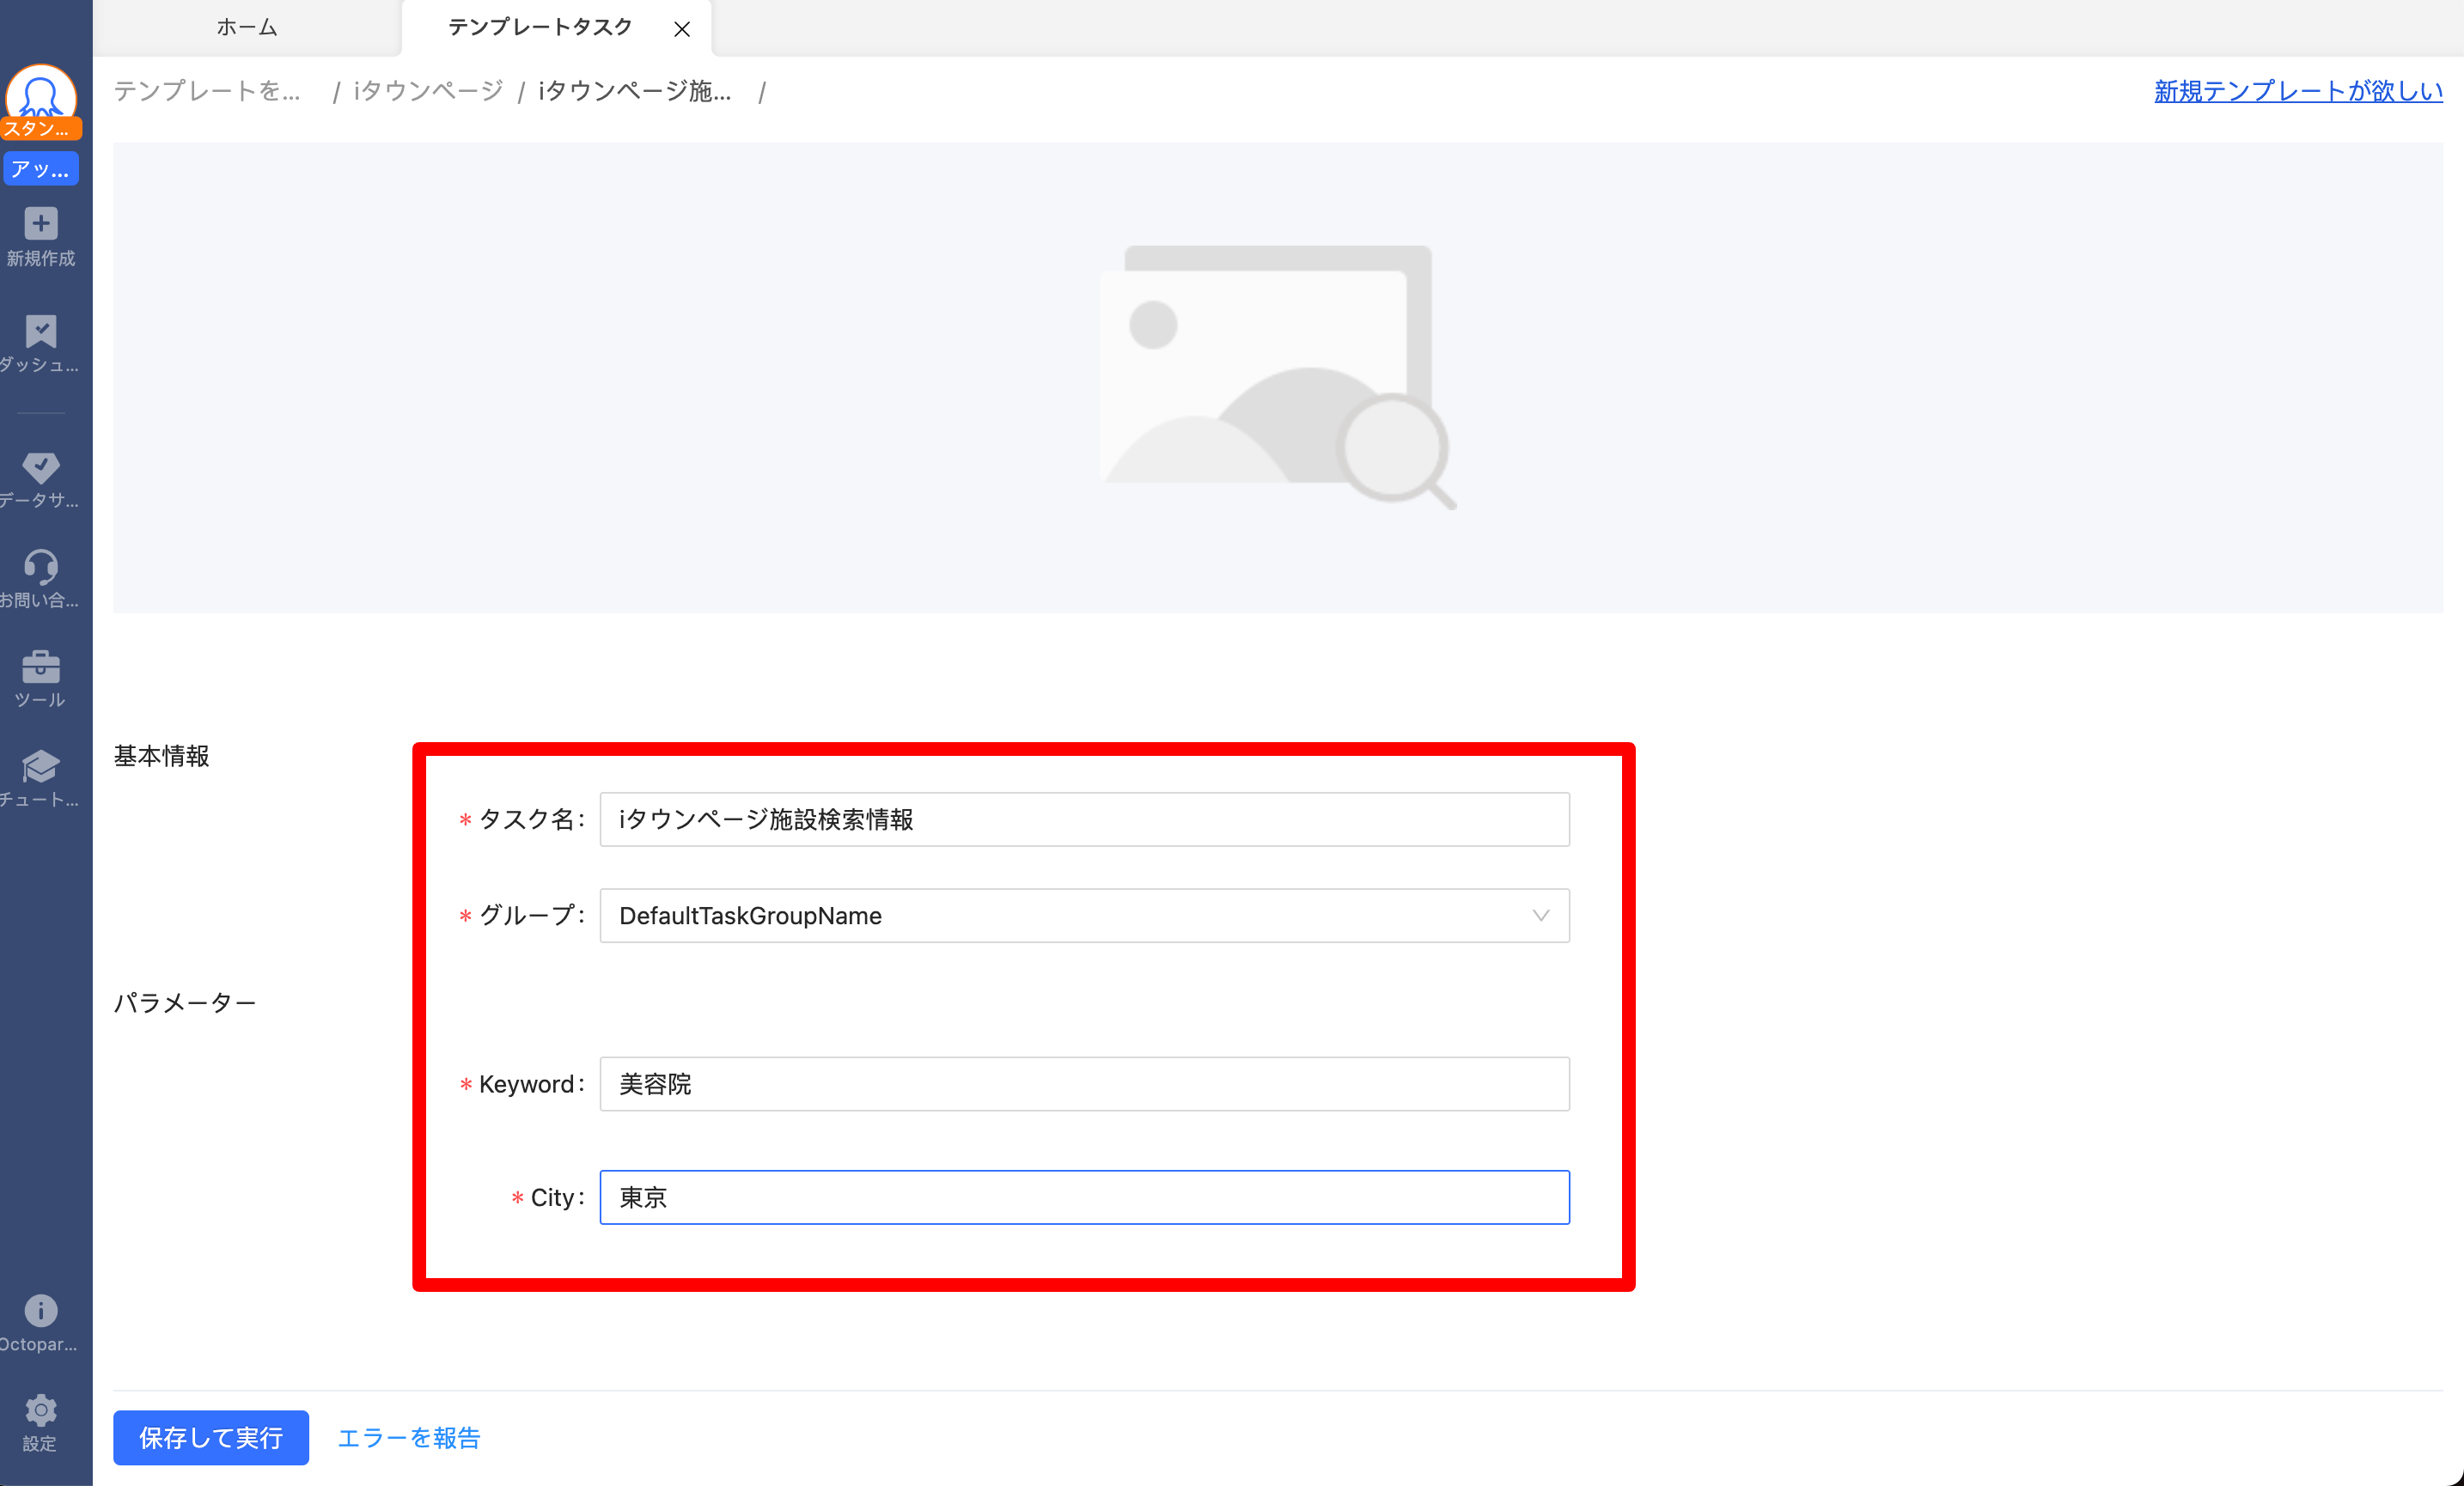Open the ツール toolbox icon
Screen dimensions: 2464x1486
[41, 667]
